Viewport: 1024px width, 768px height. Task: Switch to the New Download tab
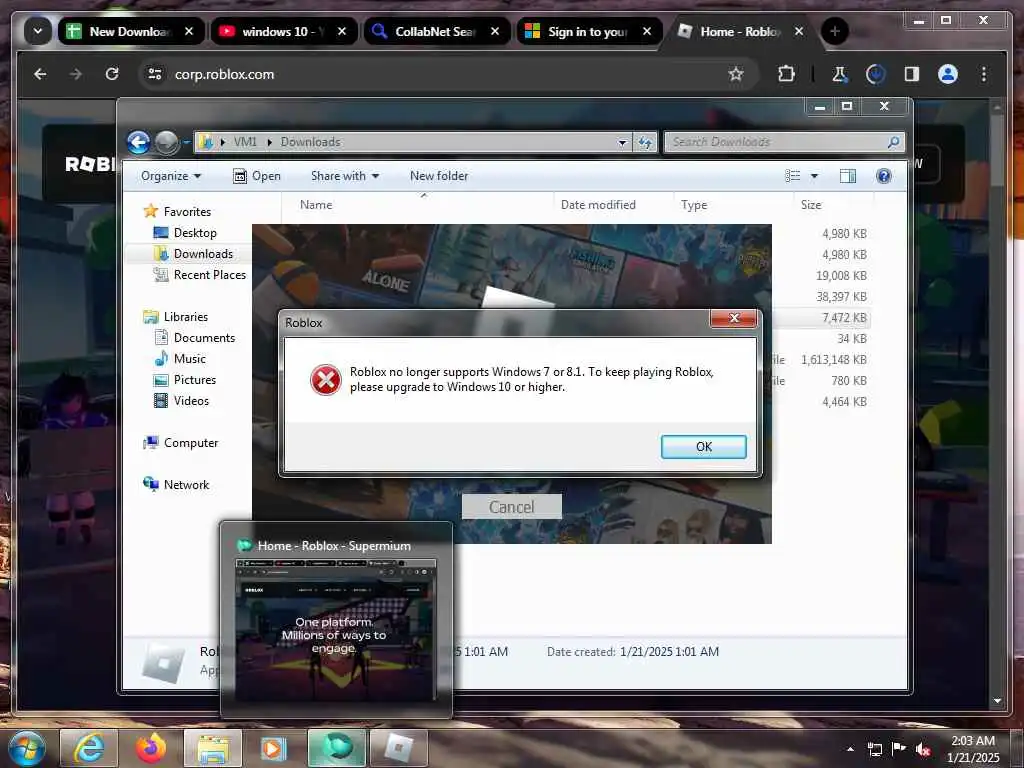(130, 31)
